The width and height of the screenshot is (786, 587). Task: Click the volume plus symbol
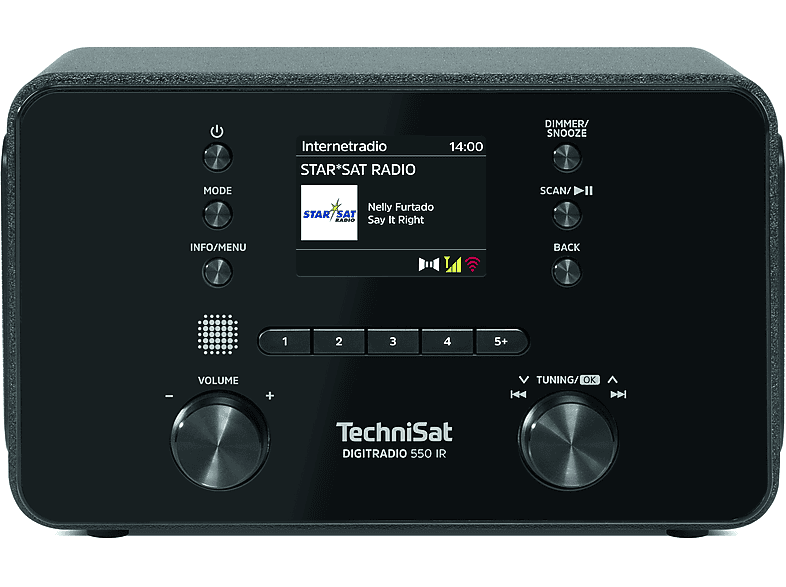[x=270, y=396]
